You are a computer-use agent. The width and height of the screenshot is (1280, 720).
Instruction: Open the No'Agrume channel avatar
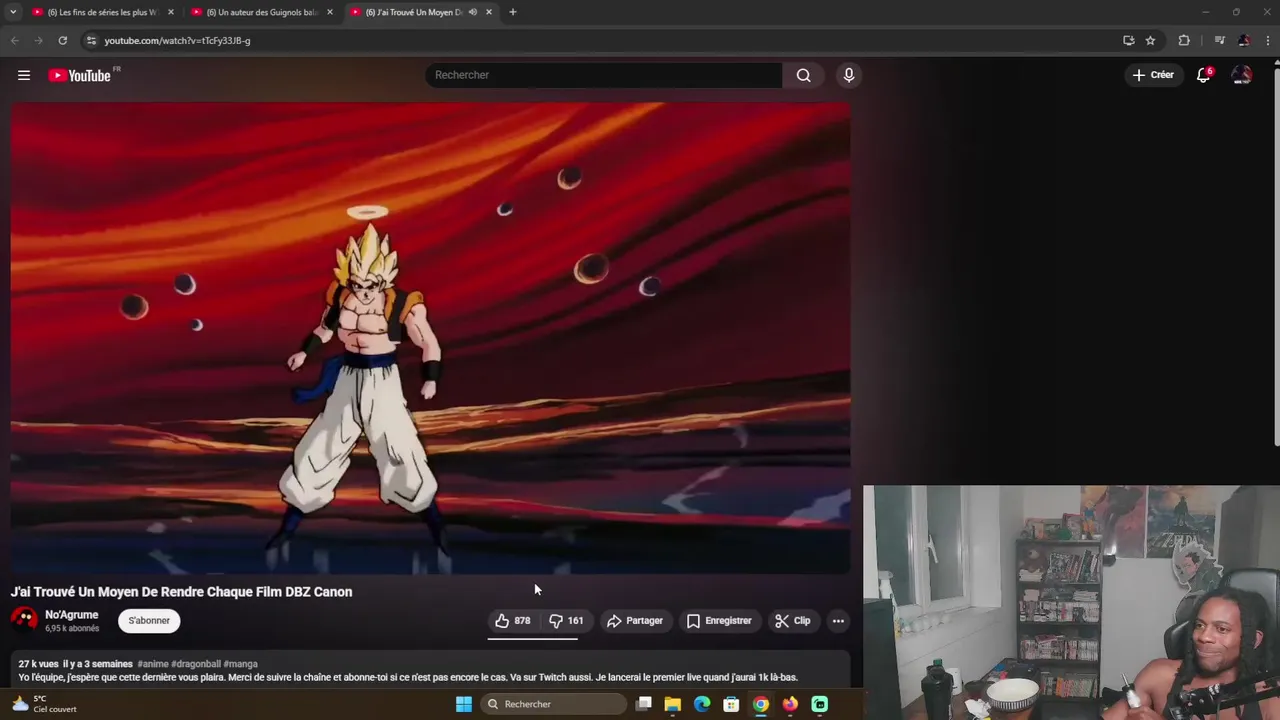pos(24,620)
